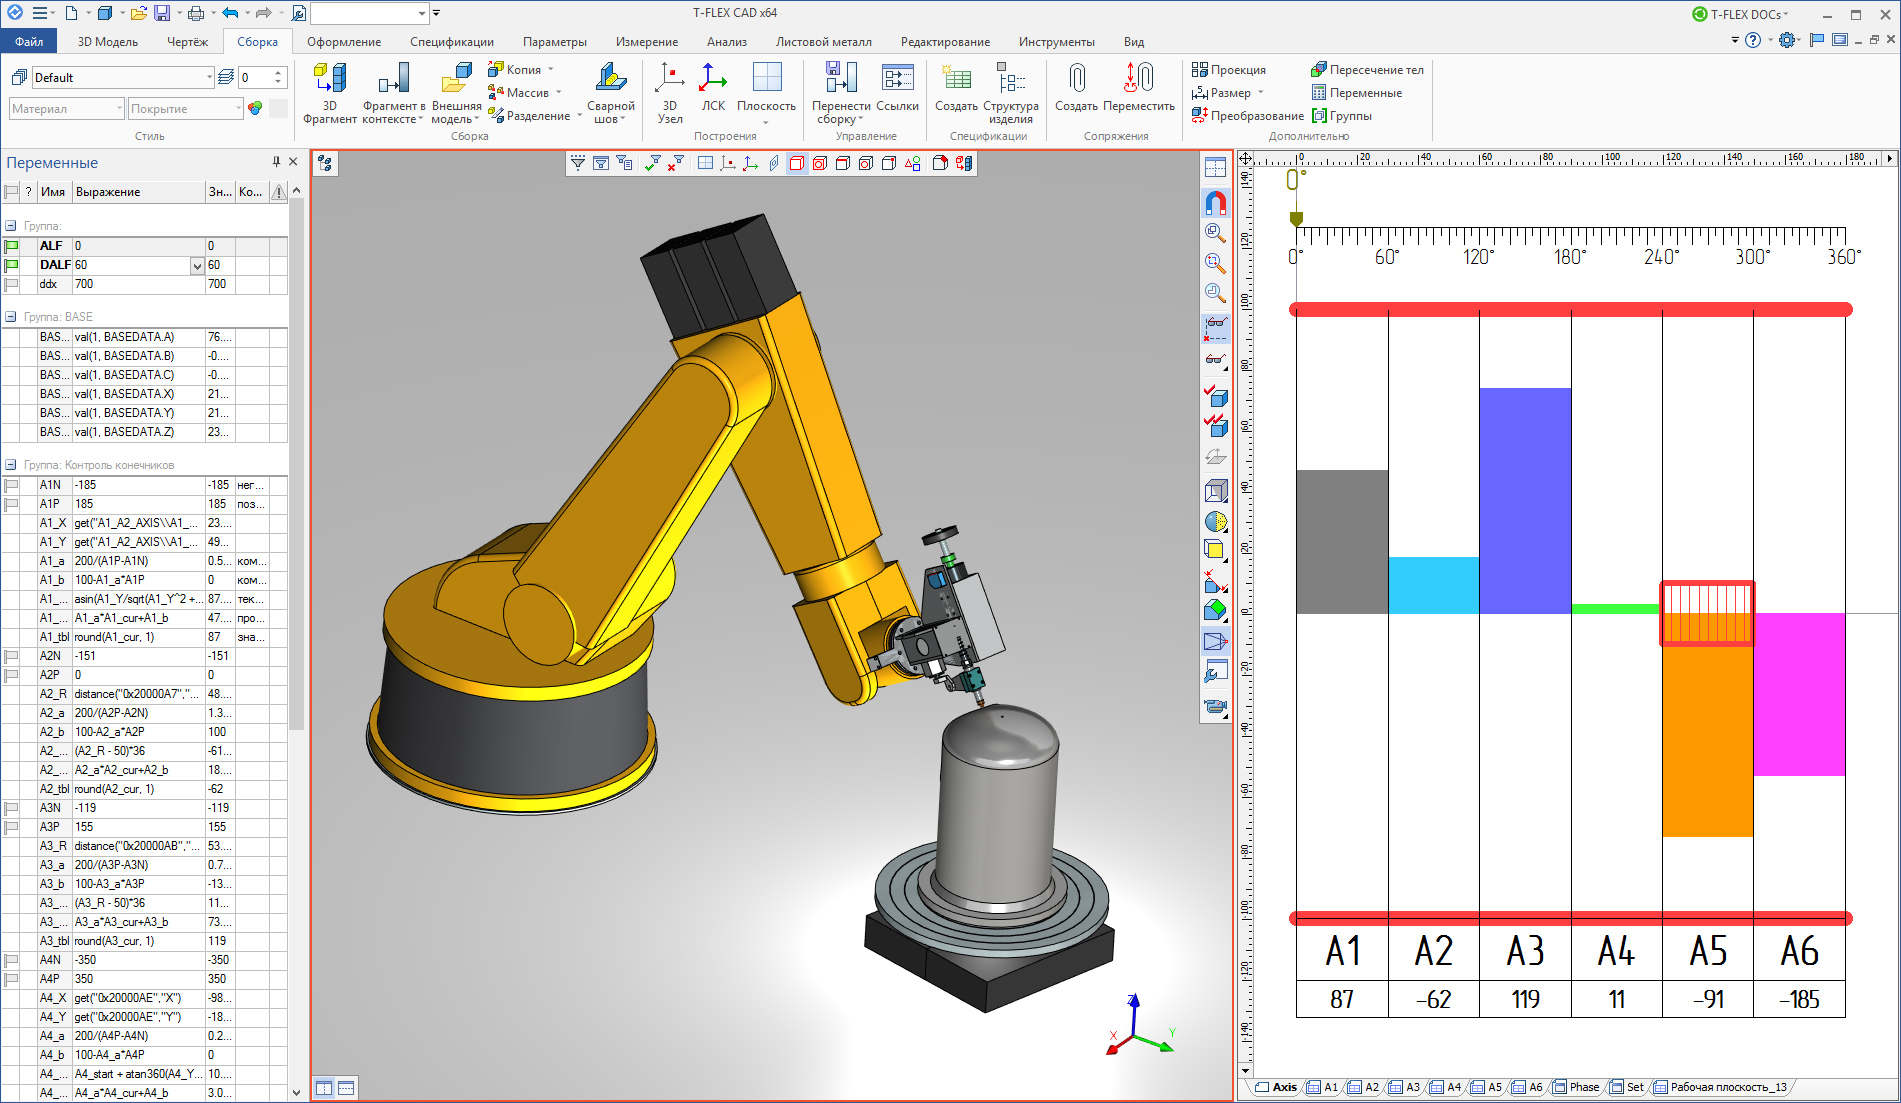Image resolution: width=1901 pixels, height=1103 pixels.
Task: Open the Phase page tab
Action: (1577, 1087)
